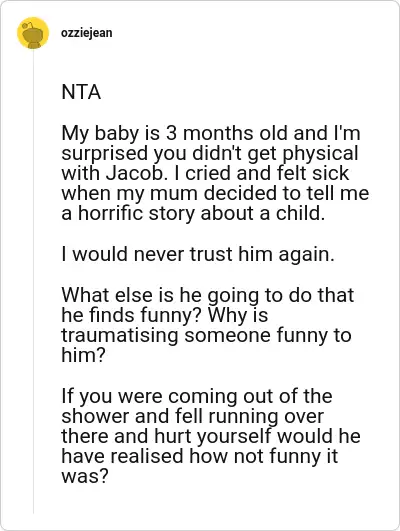
Task: Click the line "surprised you didn't get physical"
Action: [210, 153]
